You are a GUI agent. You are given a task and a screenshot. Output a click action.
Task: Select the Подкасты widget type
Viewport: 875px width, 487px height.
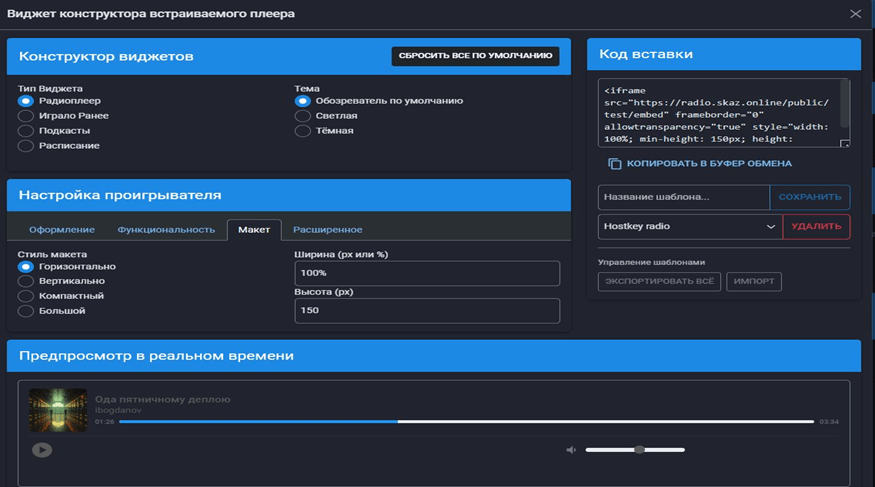pyautogui.click(x=26, y=130)
